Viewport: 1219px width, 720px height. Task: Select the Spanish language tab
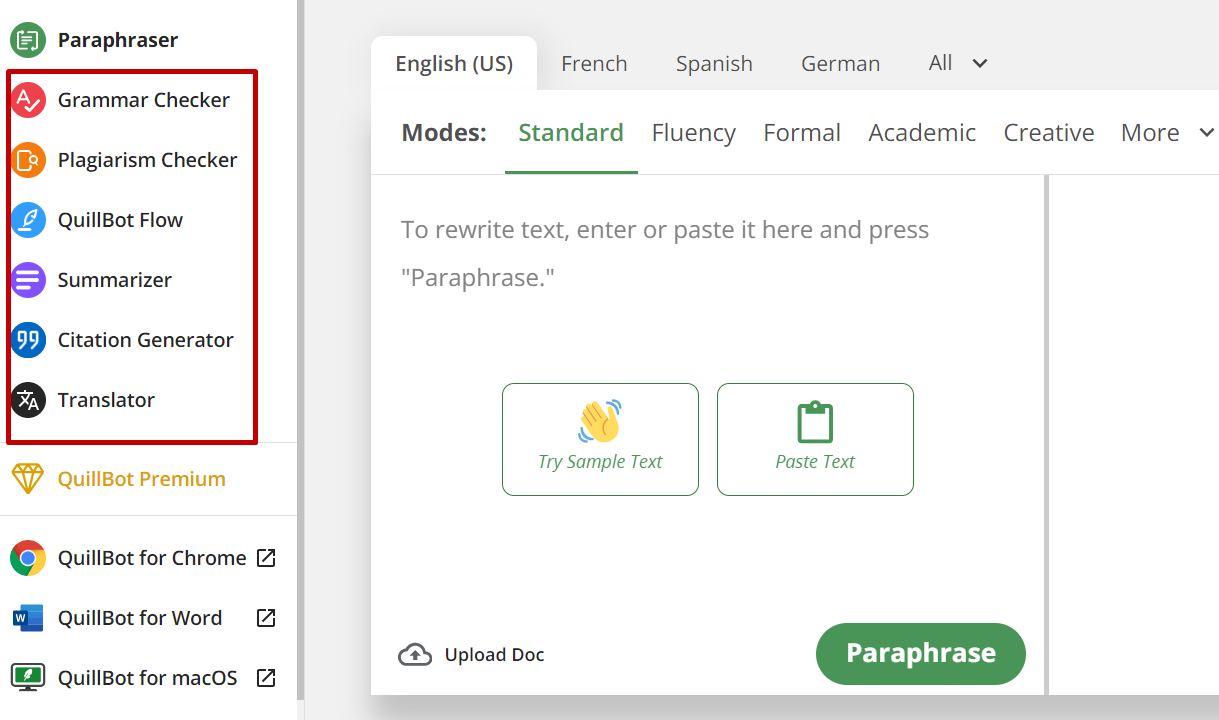(x=714, y=64)
